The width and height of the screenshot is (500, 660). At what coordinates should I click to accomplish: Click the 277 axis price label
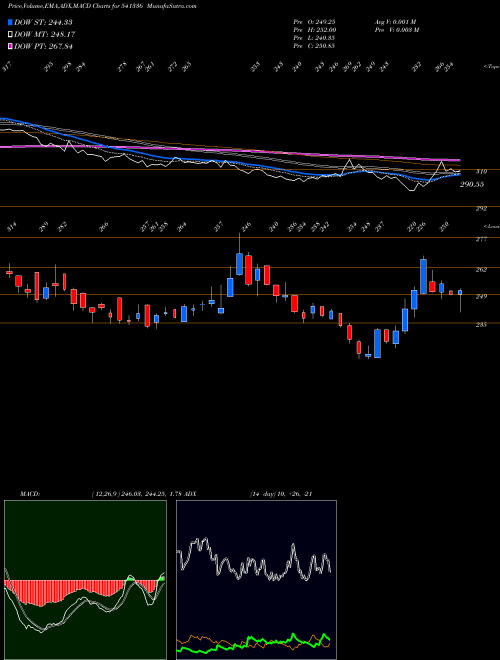coord(481,239)
